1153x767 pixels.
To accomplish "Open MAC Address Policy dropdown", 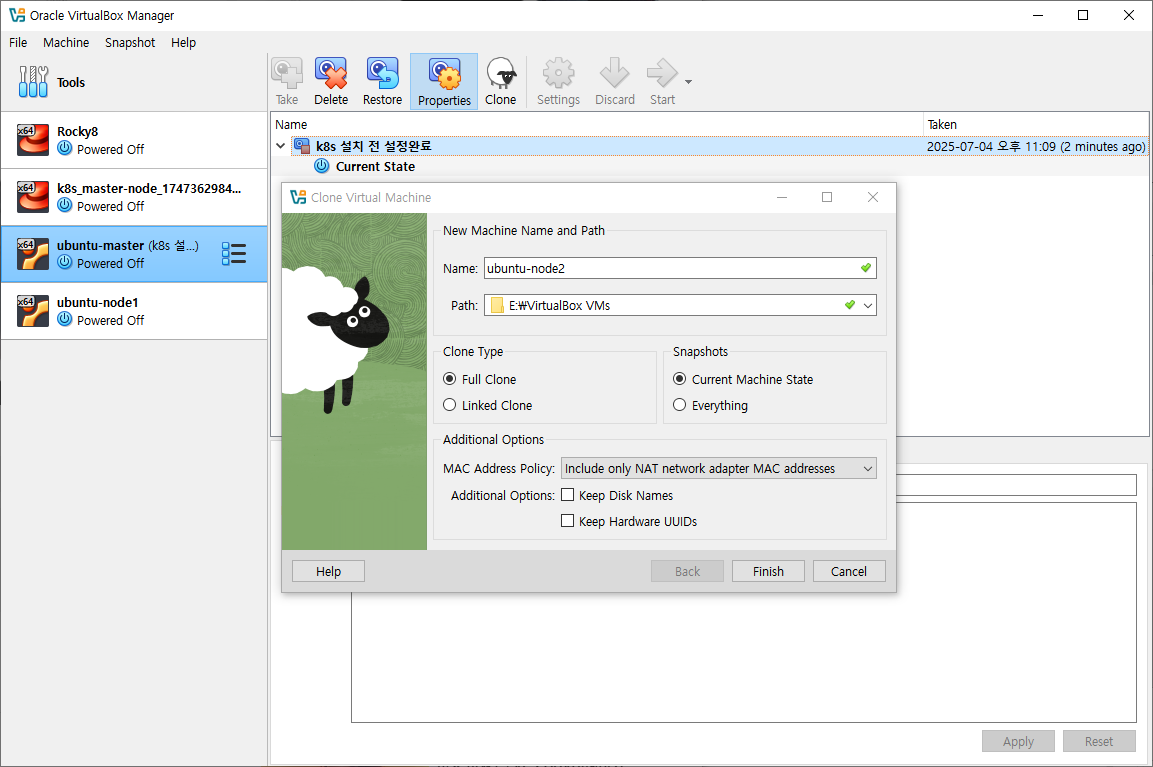I will click(x=718, y=468).
